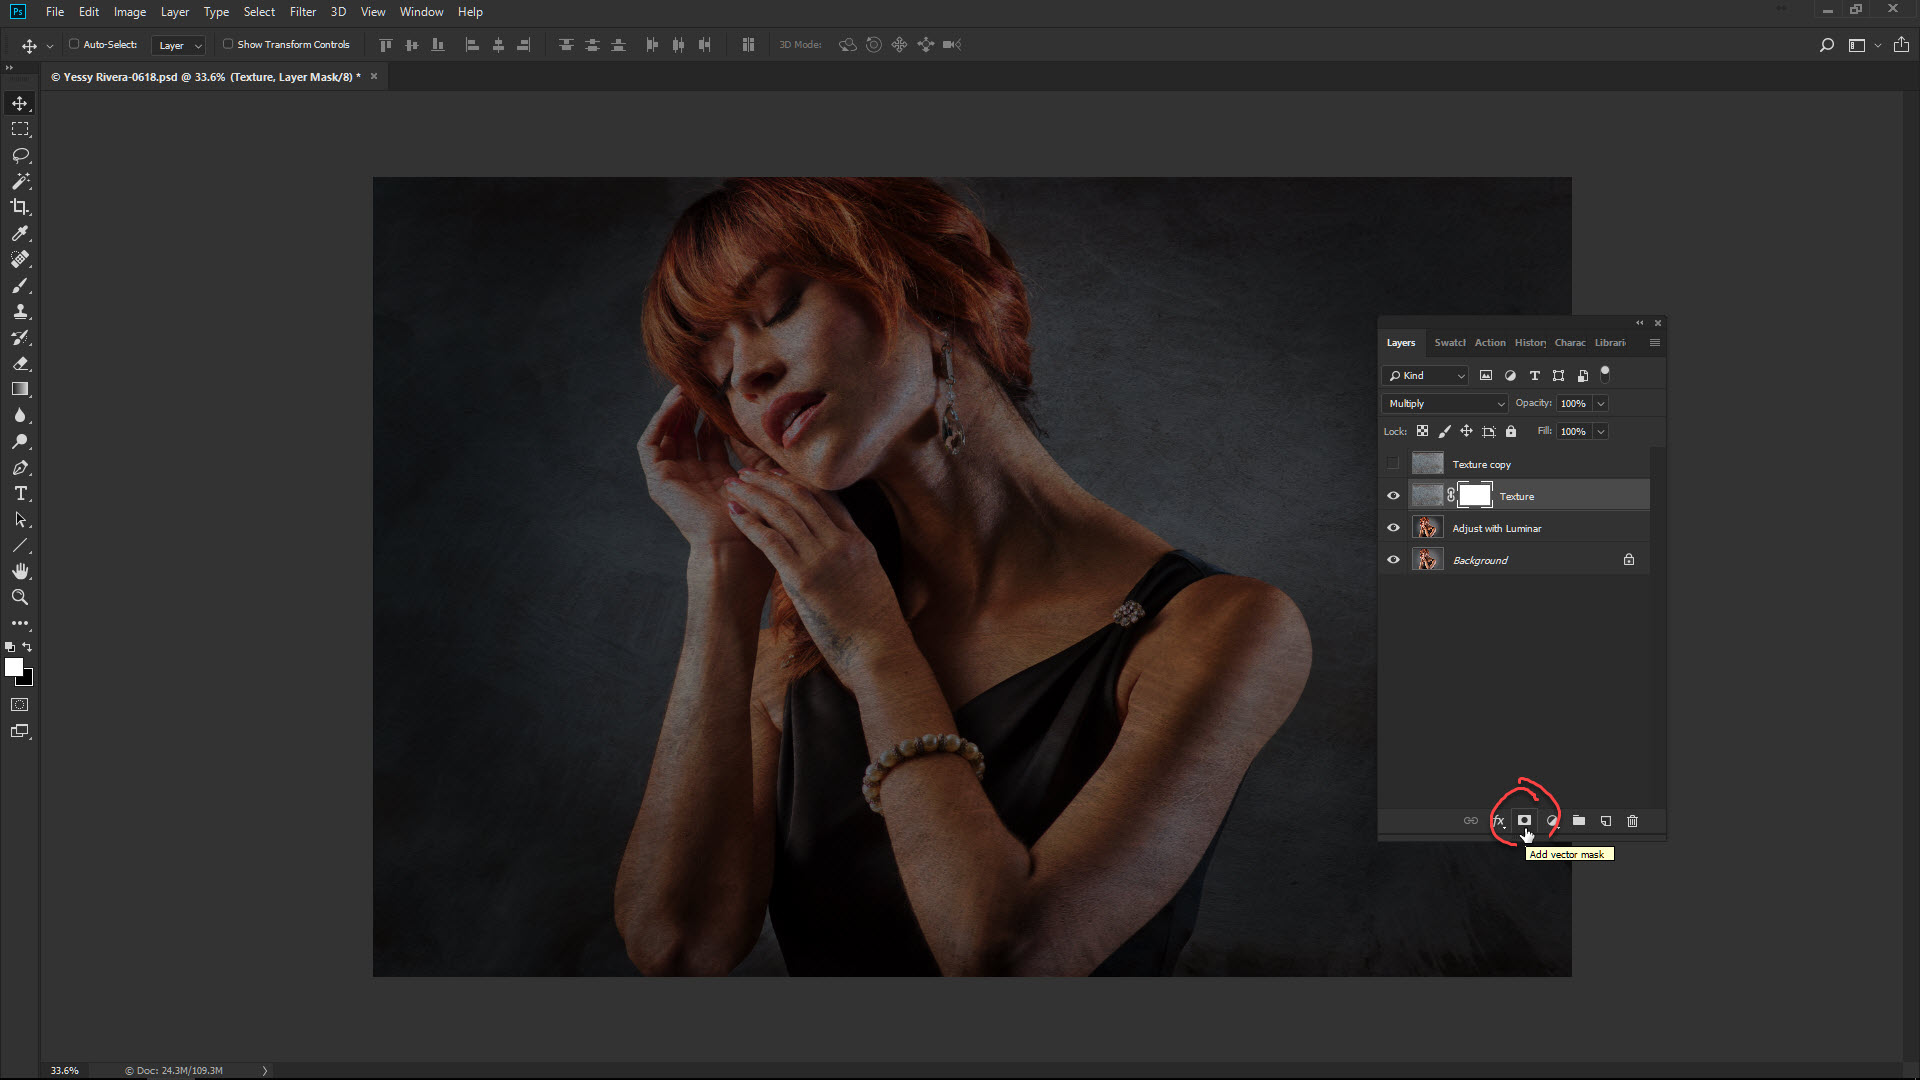The height and width of the screenshot is (1080, 1920).
Task: Check Show Transform Controls
Action: coord(228,44)
